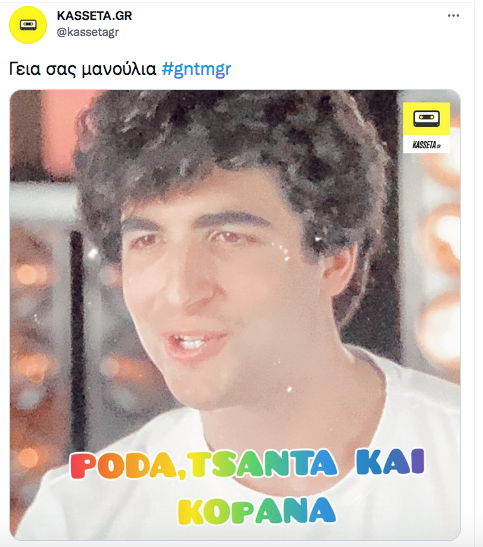Open the KASSETA.GR display name profile link
This screenshot has width=483, height=547.
[94, 16]
